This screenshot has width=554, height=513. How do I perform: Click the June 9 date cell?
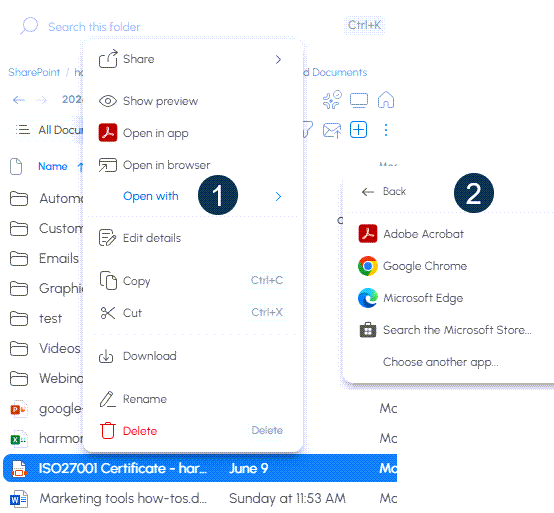click(x=248, y=468)
